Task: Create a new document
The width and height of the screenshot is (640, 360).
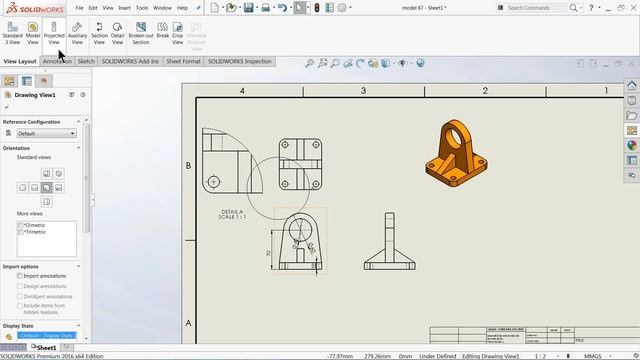Action: 215,7
